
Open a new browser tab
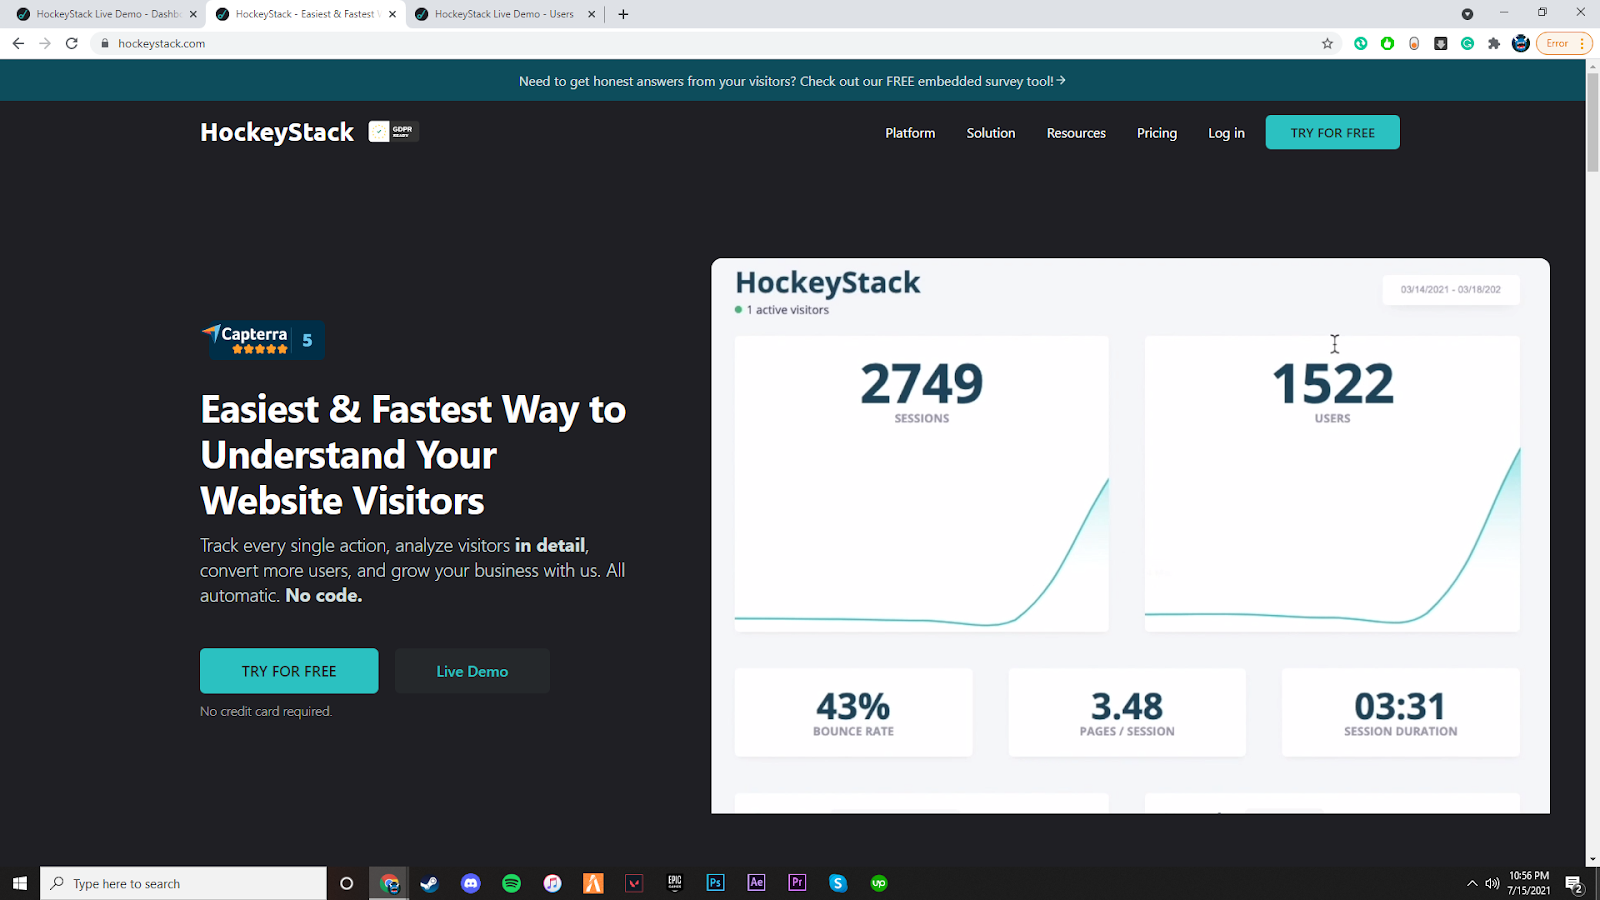(623, 14)
